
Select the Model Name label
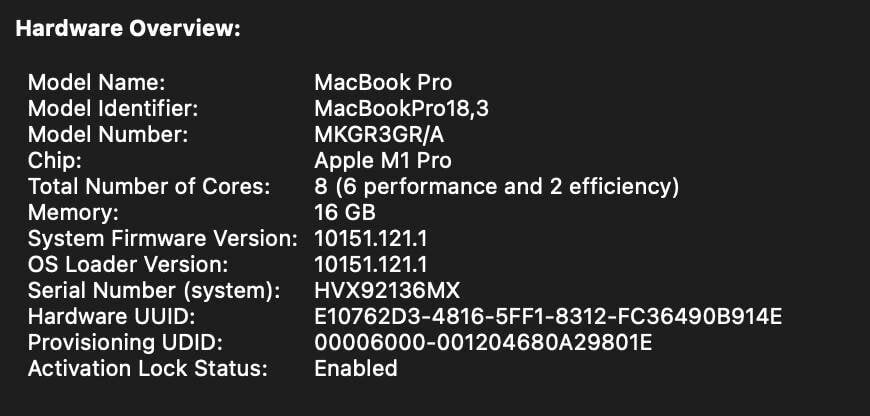coord(97,83)
